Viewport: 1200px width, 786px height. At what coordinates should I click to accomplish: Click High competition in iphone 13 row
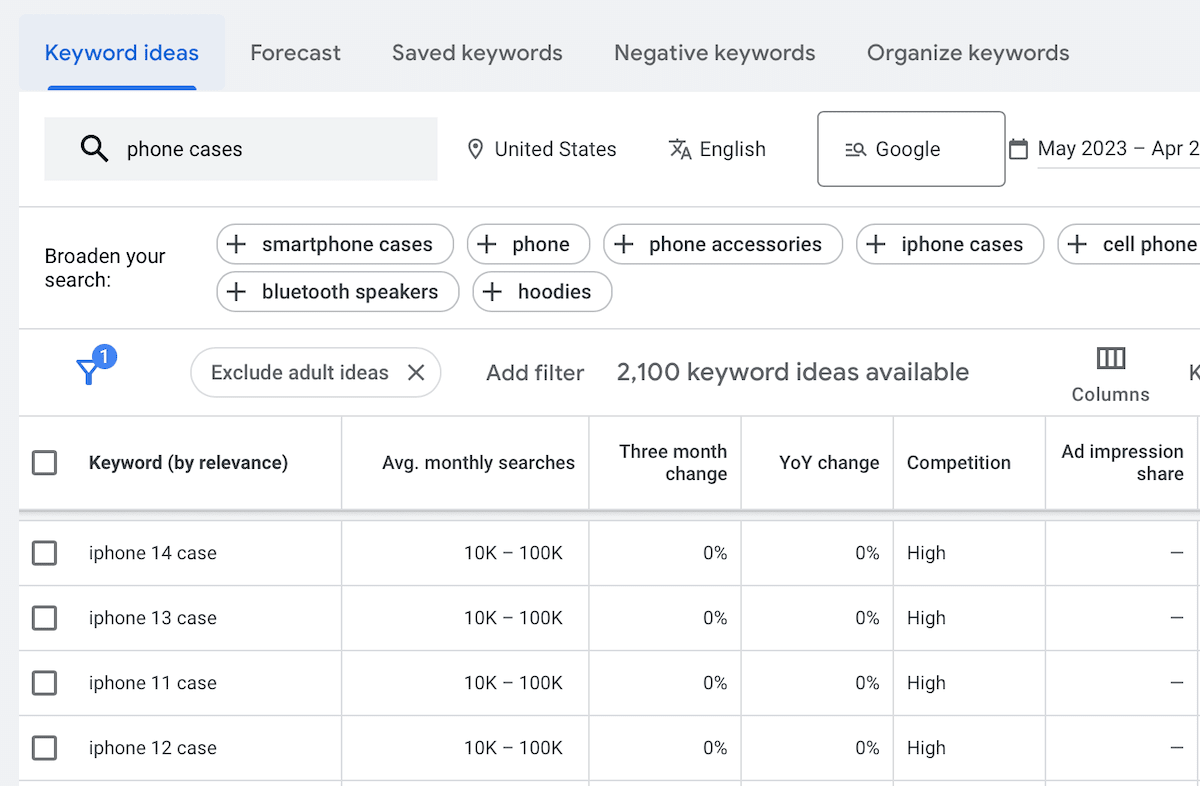click(926, 618)
